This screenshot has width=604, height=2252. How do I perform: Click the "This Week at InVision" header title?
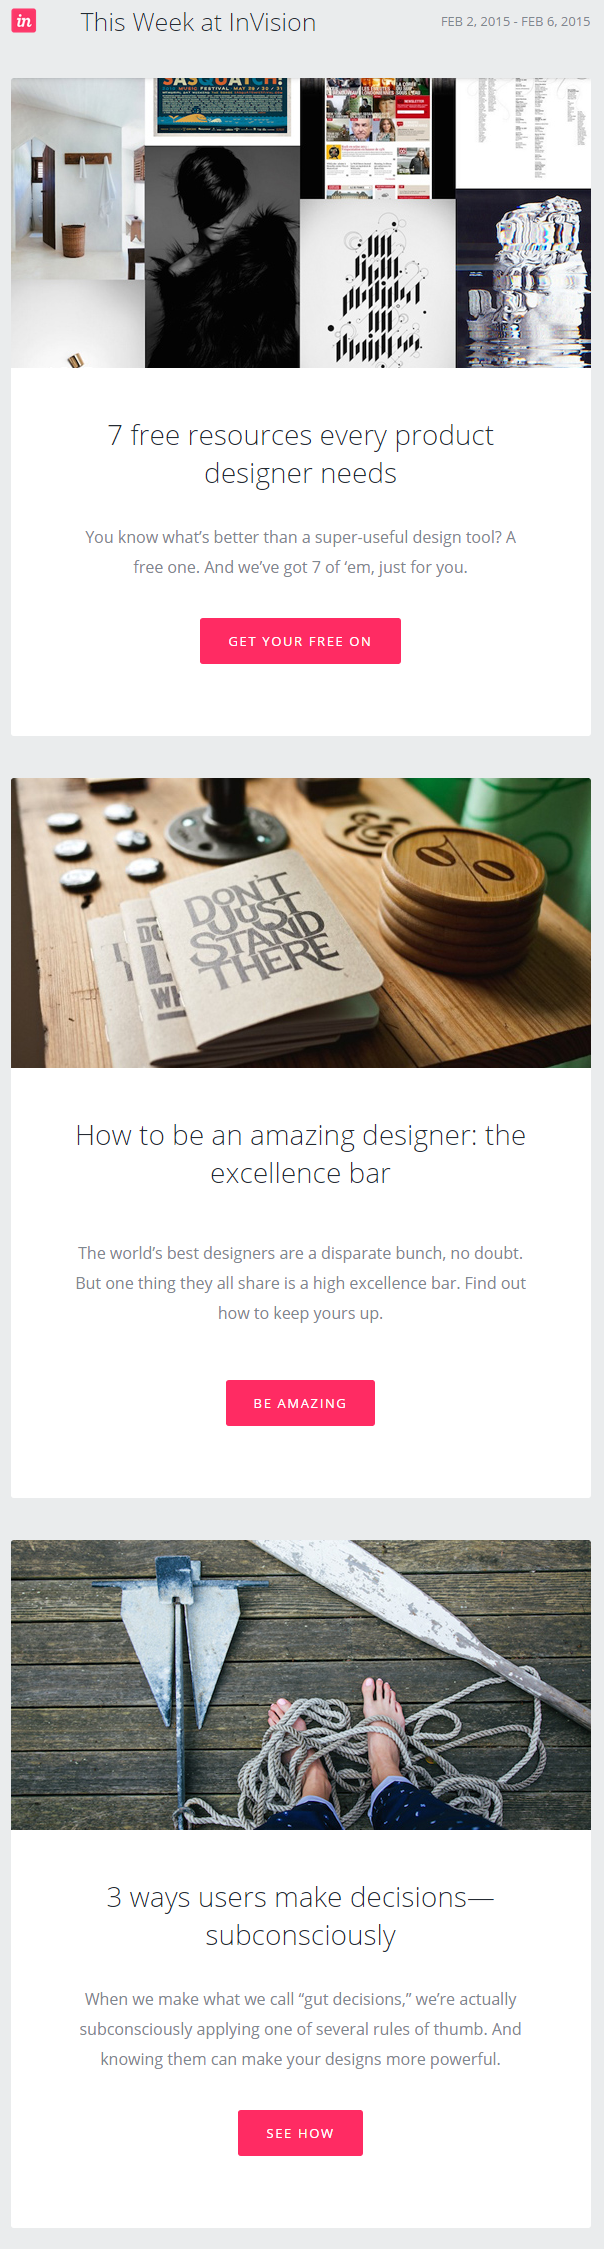(x=198, y=22)
